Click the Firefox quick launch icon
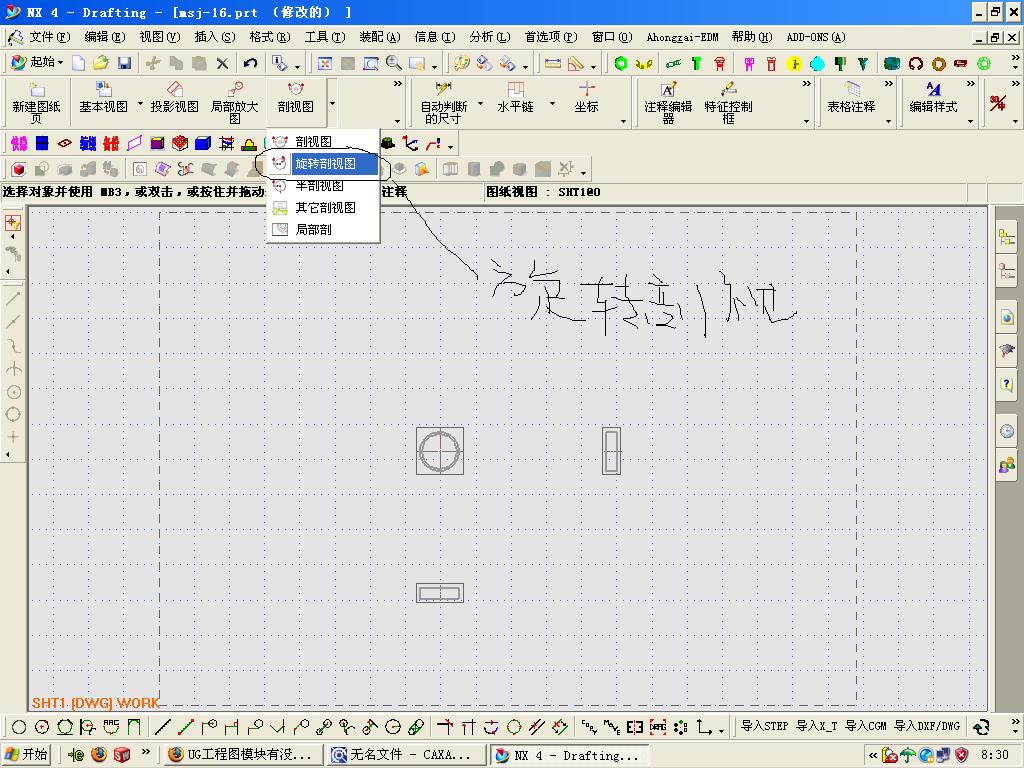This screenshot has width=1024, height=768. point(99,755)
